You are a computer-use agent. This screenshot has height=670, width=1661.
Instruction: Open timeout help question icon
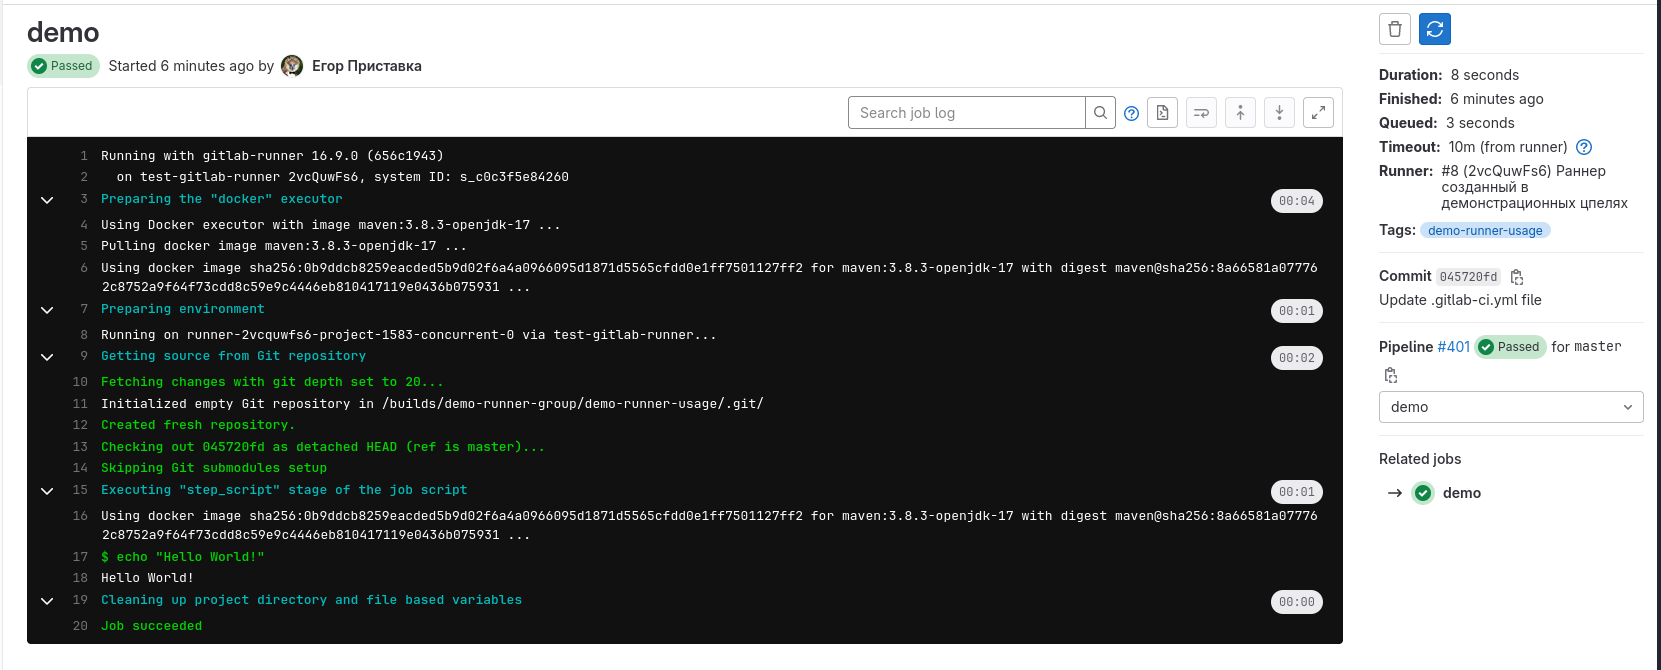[x=1584, y=147]
